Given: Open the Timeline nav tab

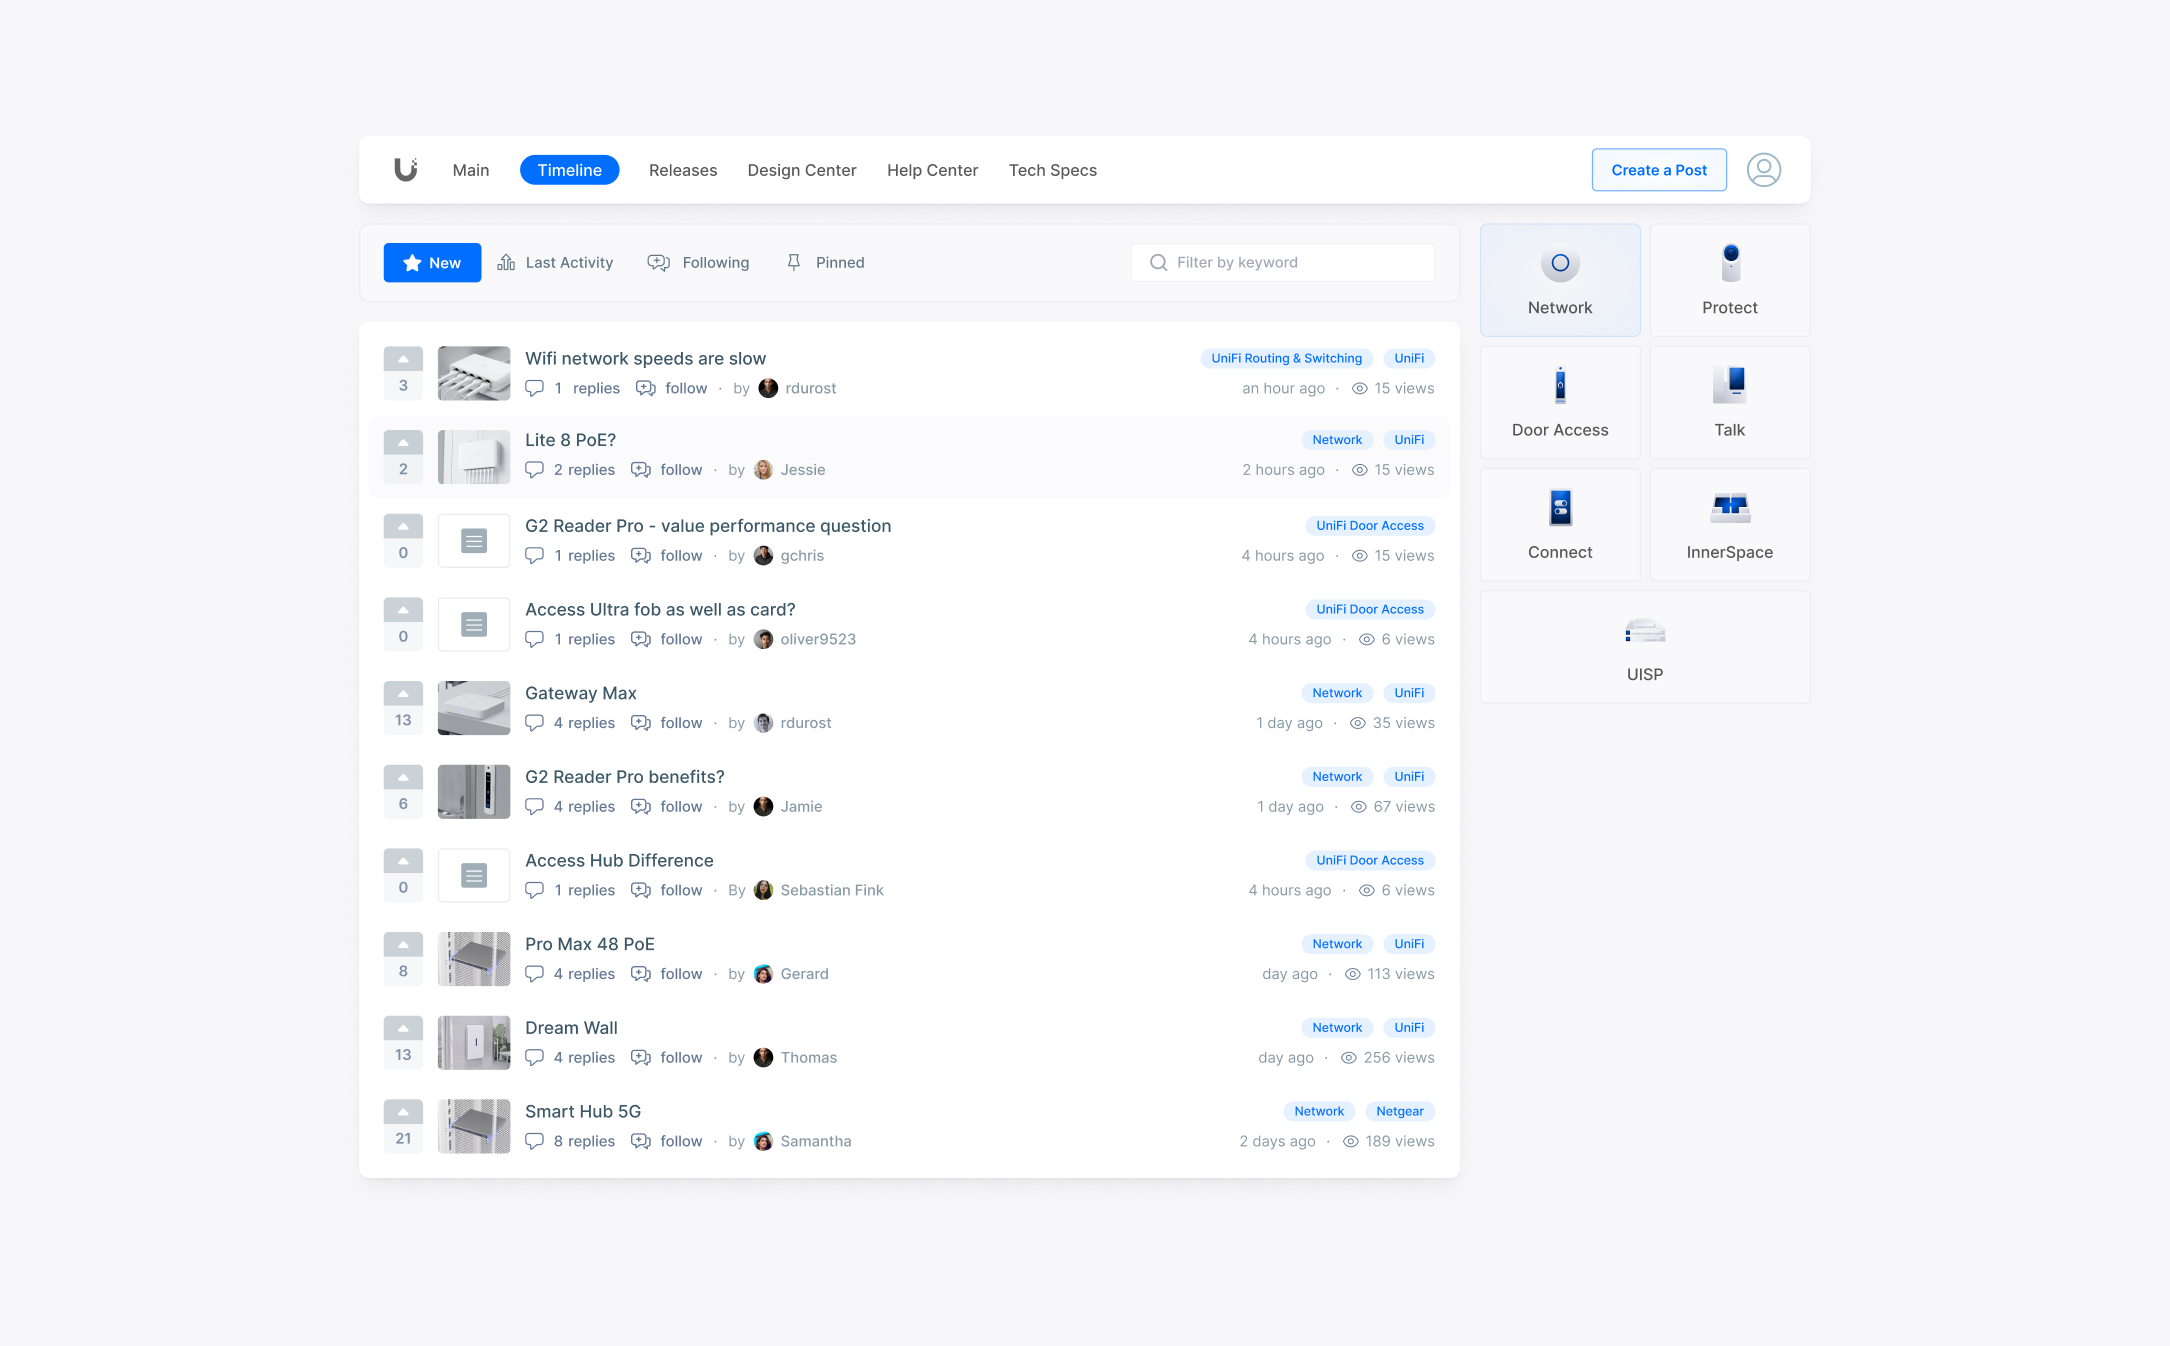Looking at the screenshot, I should (570, 170).
